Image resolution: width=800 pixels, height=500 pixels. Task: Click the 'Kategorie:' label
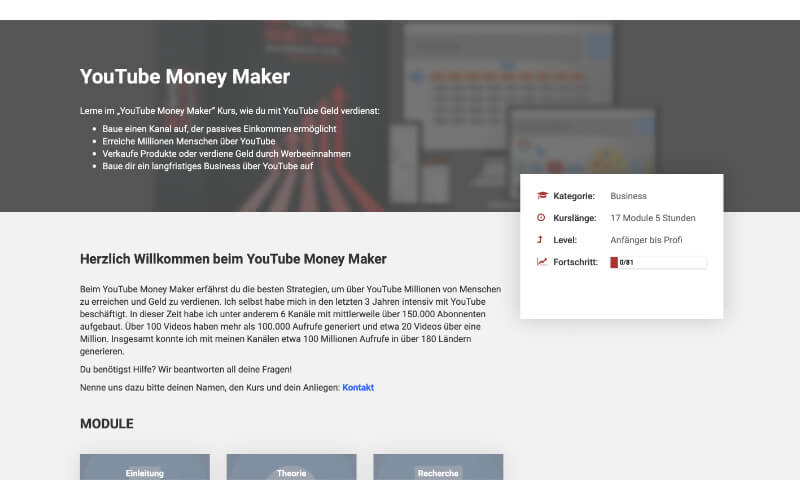573,196
